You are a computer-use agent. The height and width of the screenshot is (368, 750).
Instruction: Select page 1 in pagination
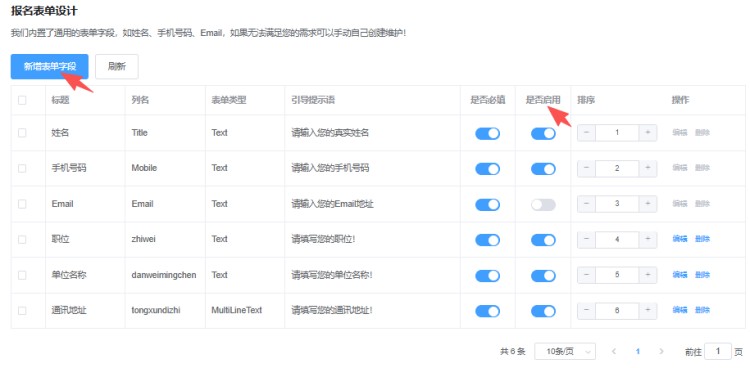638,351
